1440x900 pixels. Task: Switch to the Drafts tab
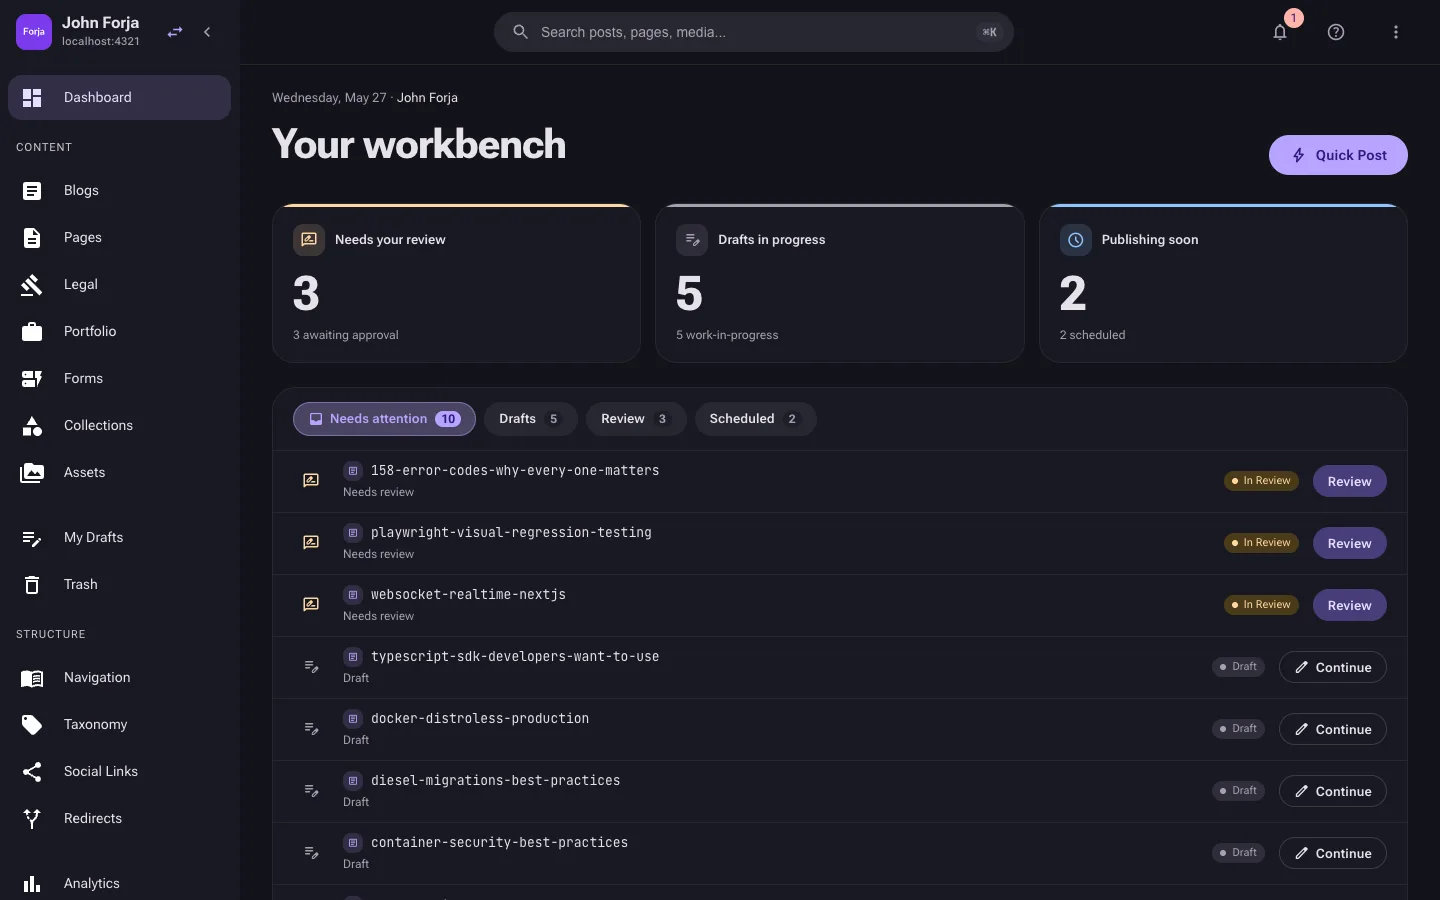tap(530, 419)
